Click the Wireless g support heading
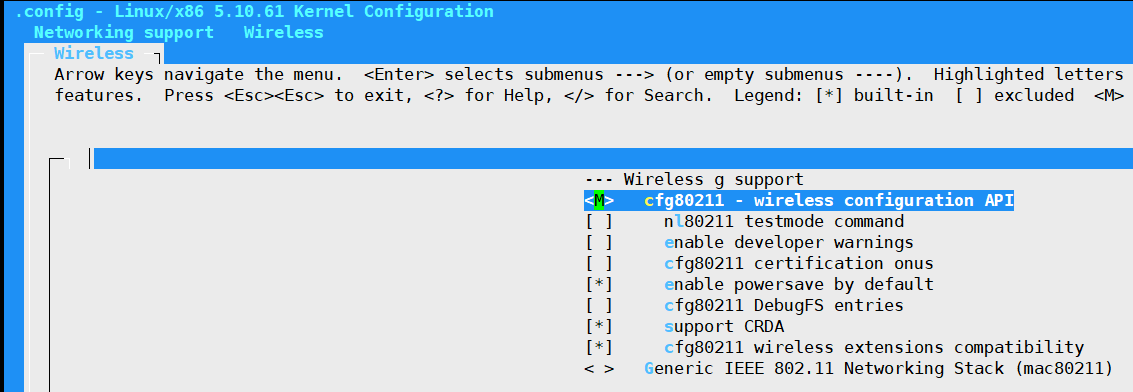Viewport: 1133px width, 392px height. [713, 179]
